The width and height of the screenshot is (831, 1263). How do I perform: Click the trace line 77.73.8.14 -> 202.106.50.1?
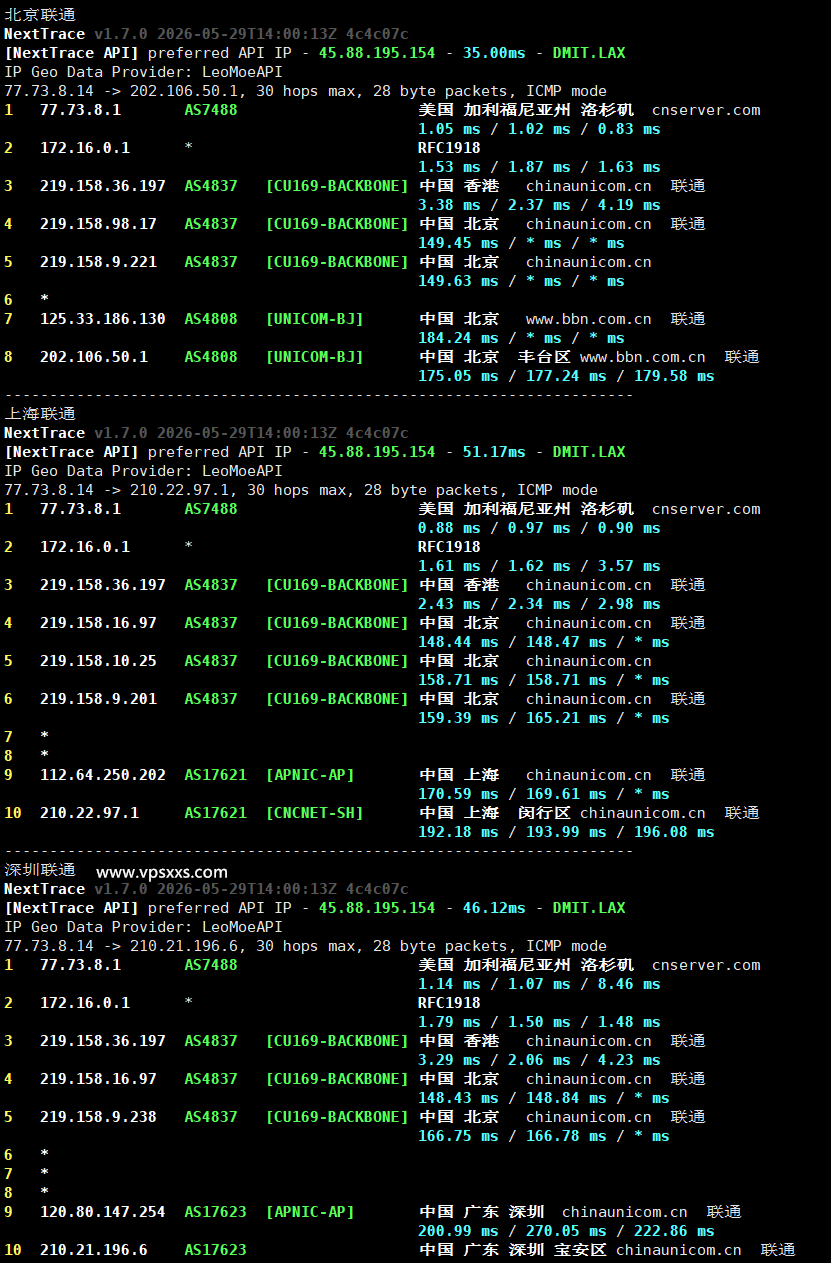pyautogui.click(x=305, y=91)
